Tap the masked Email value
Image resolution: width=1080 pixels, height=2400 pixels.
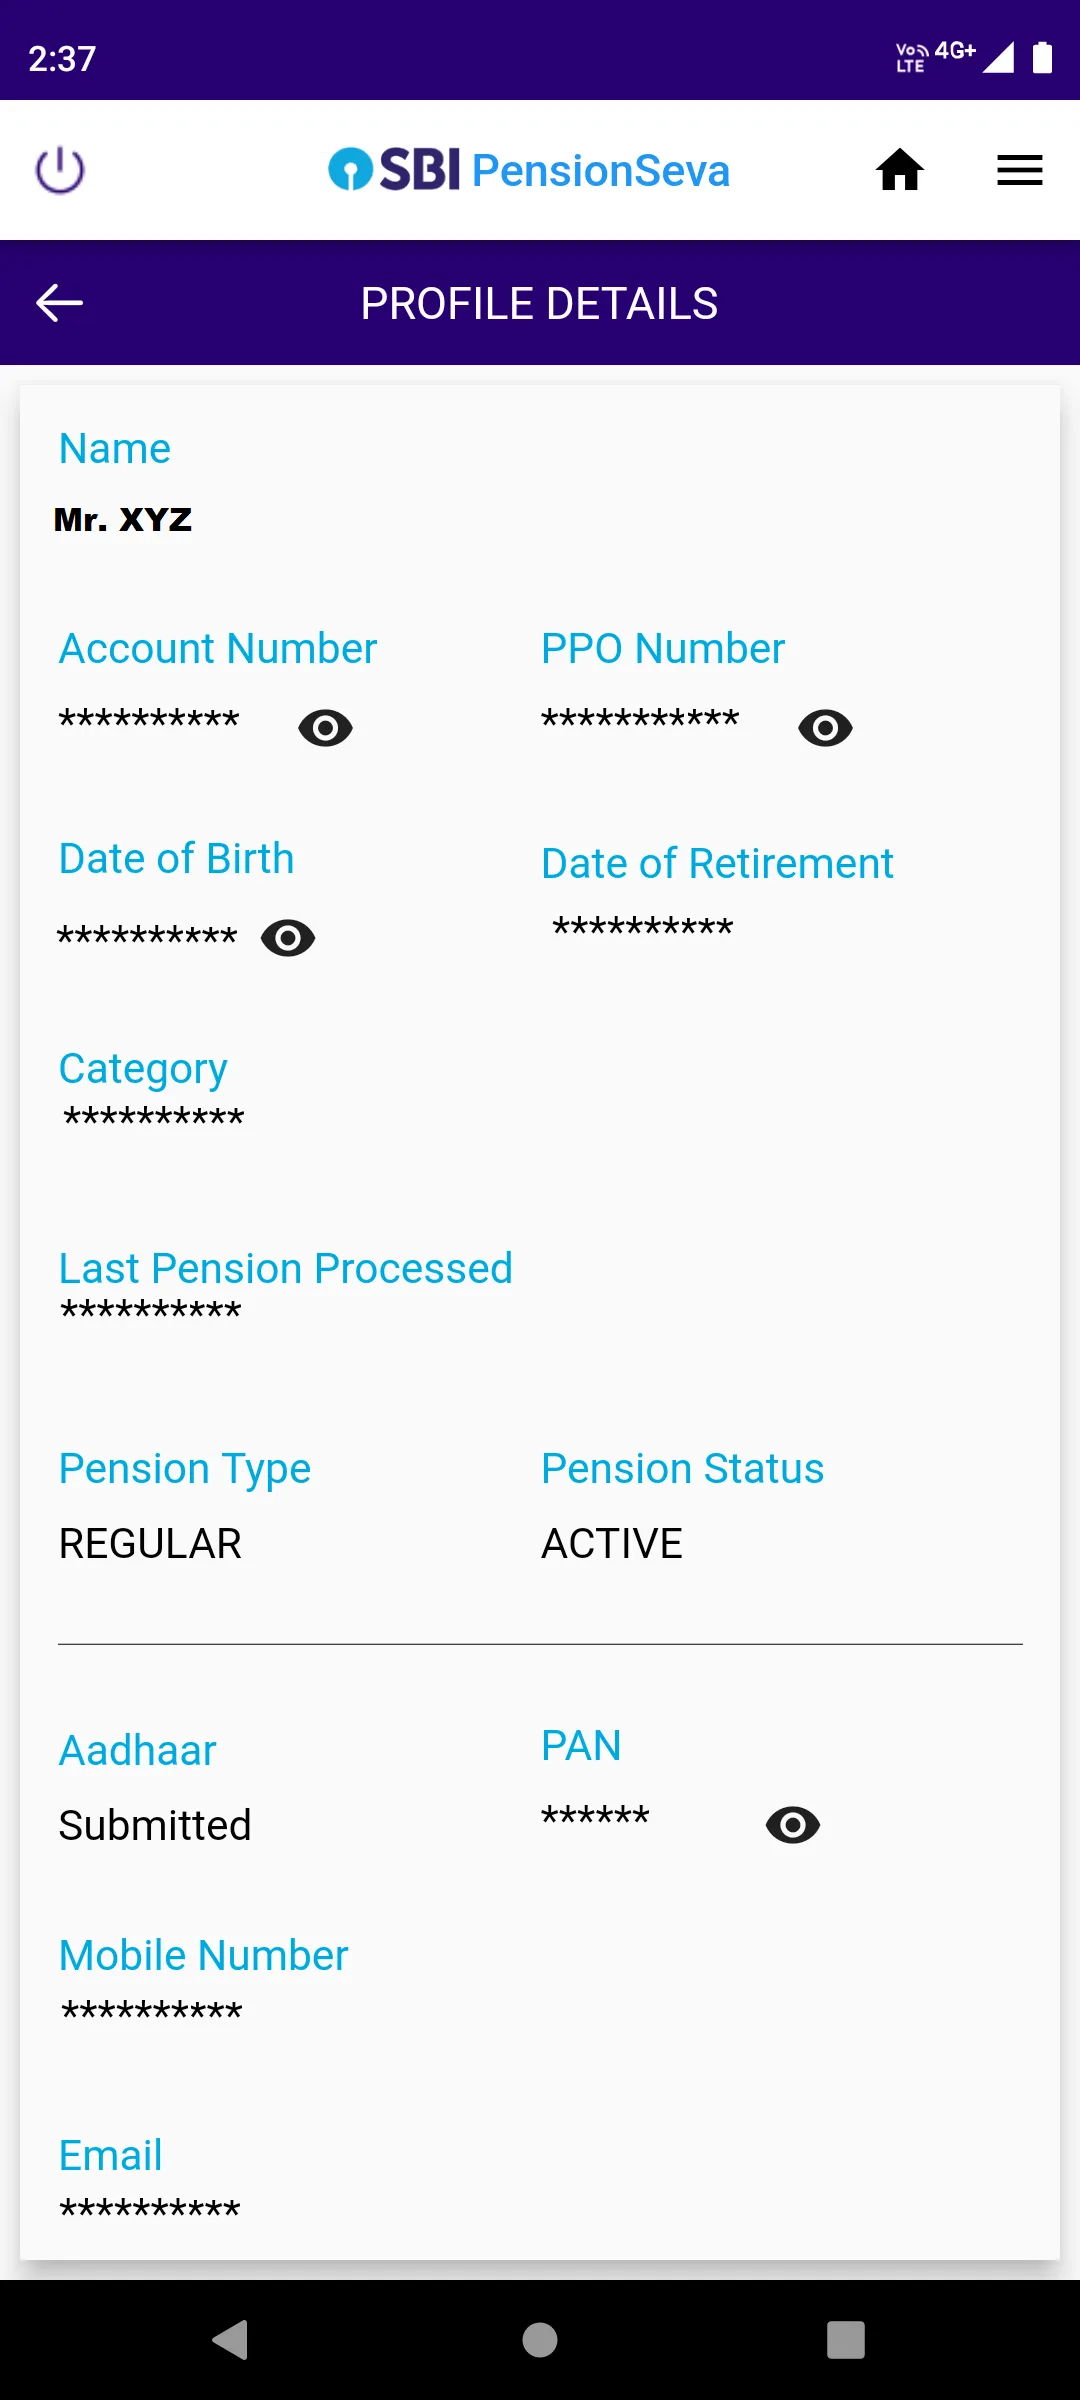150,2209
